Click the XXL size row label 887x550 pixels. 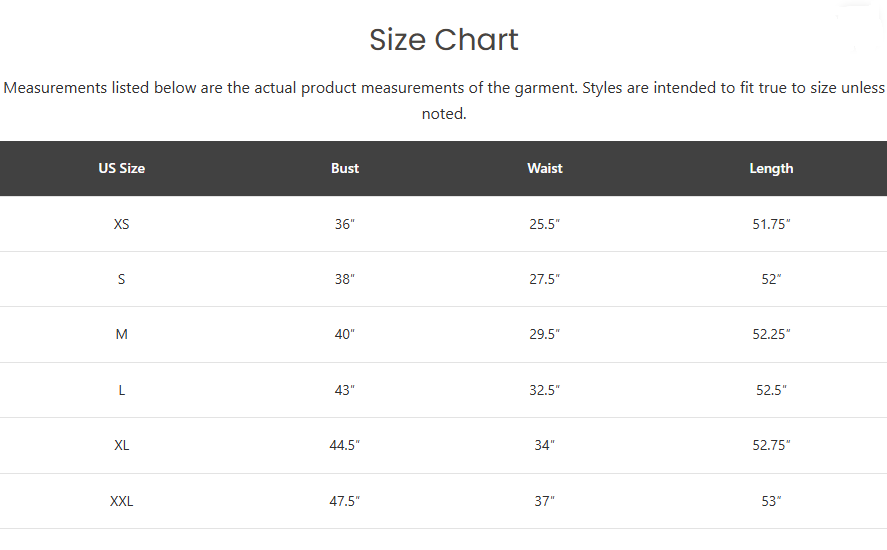[x=122, y=501]
